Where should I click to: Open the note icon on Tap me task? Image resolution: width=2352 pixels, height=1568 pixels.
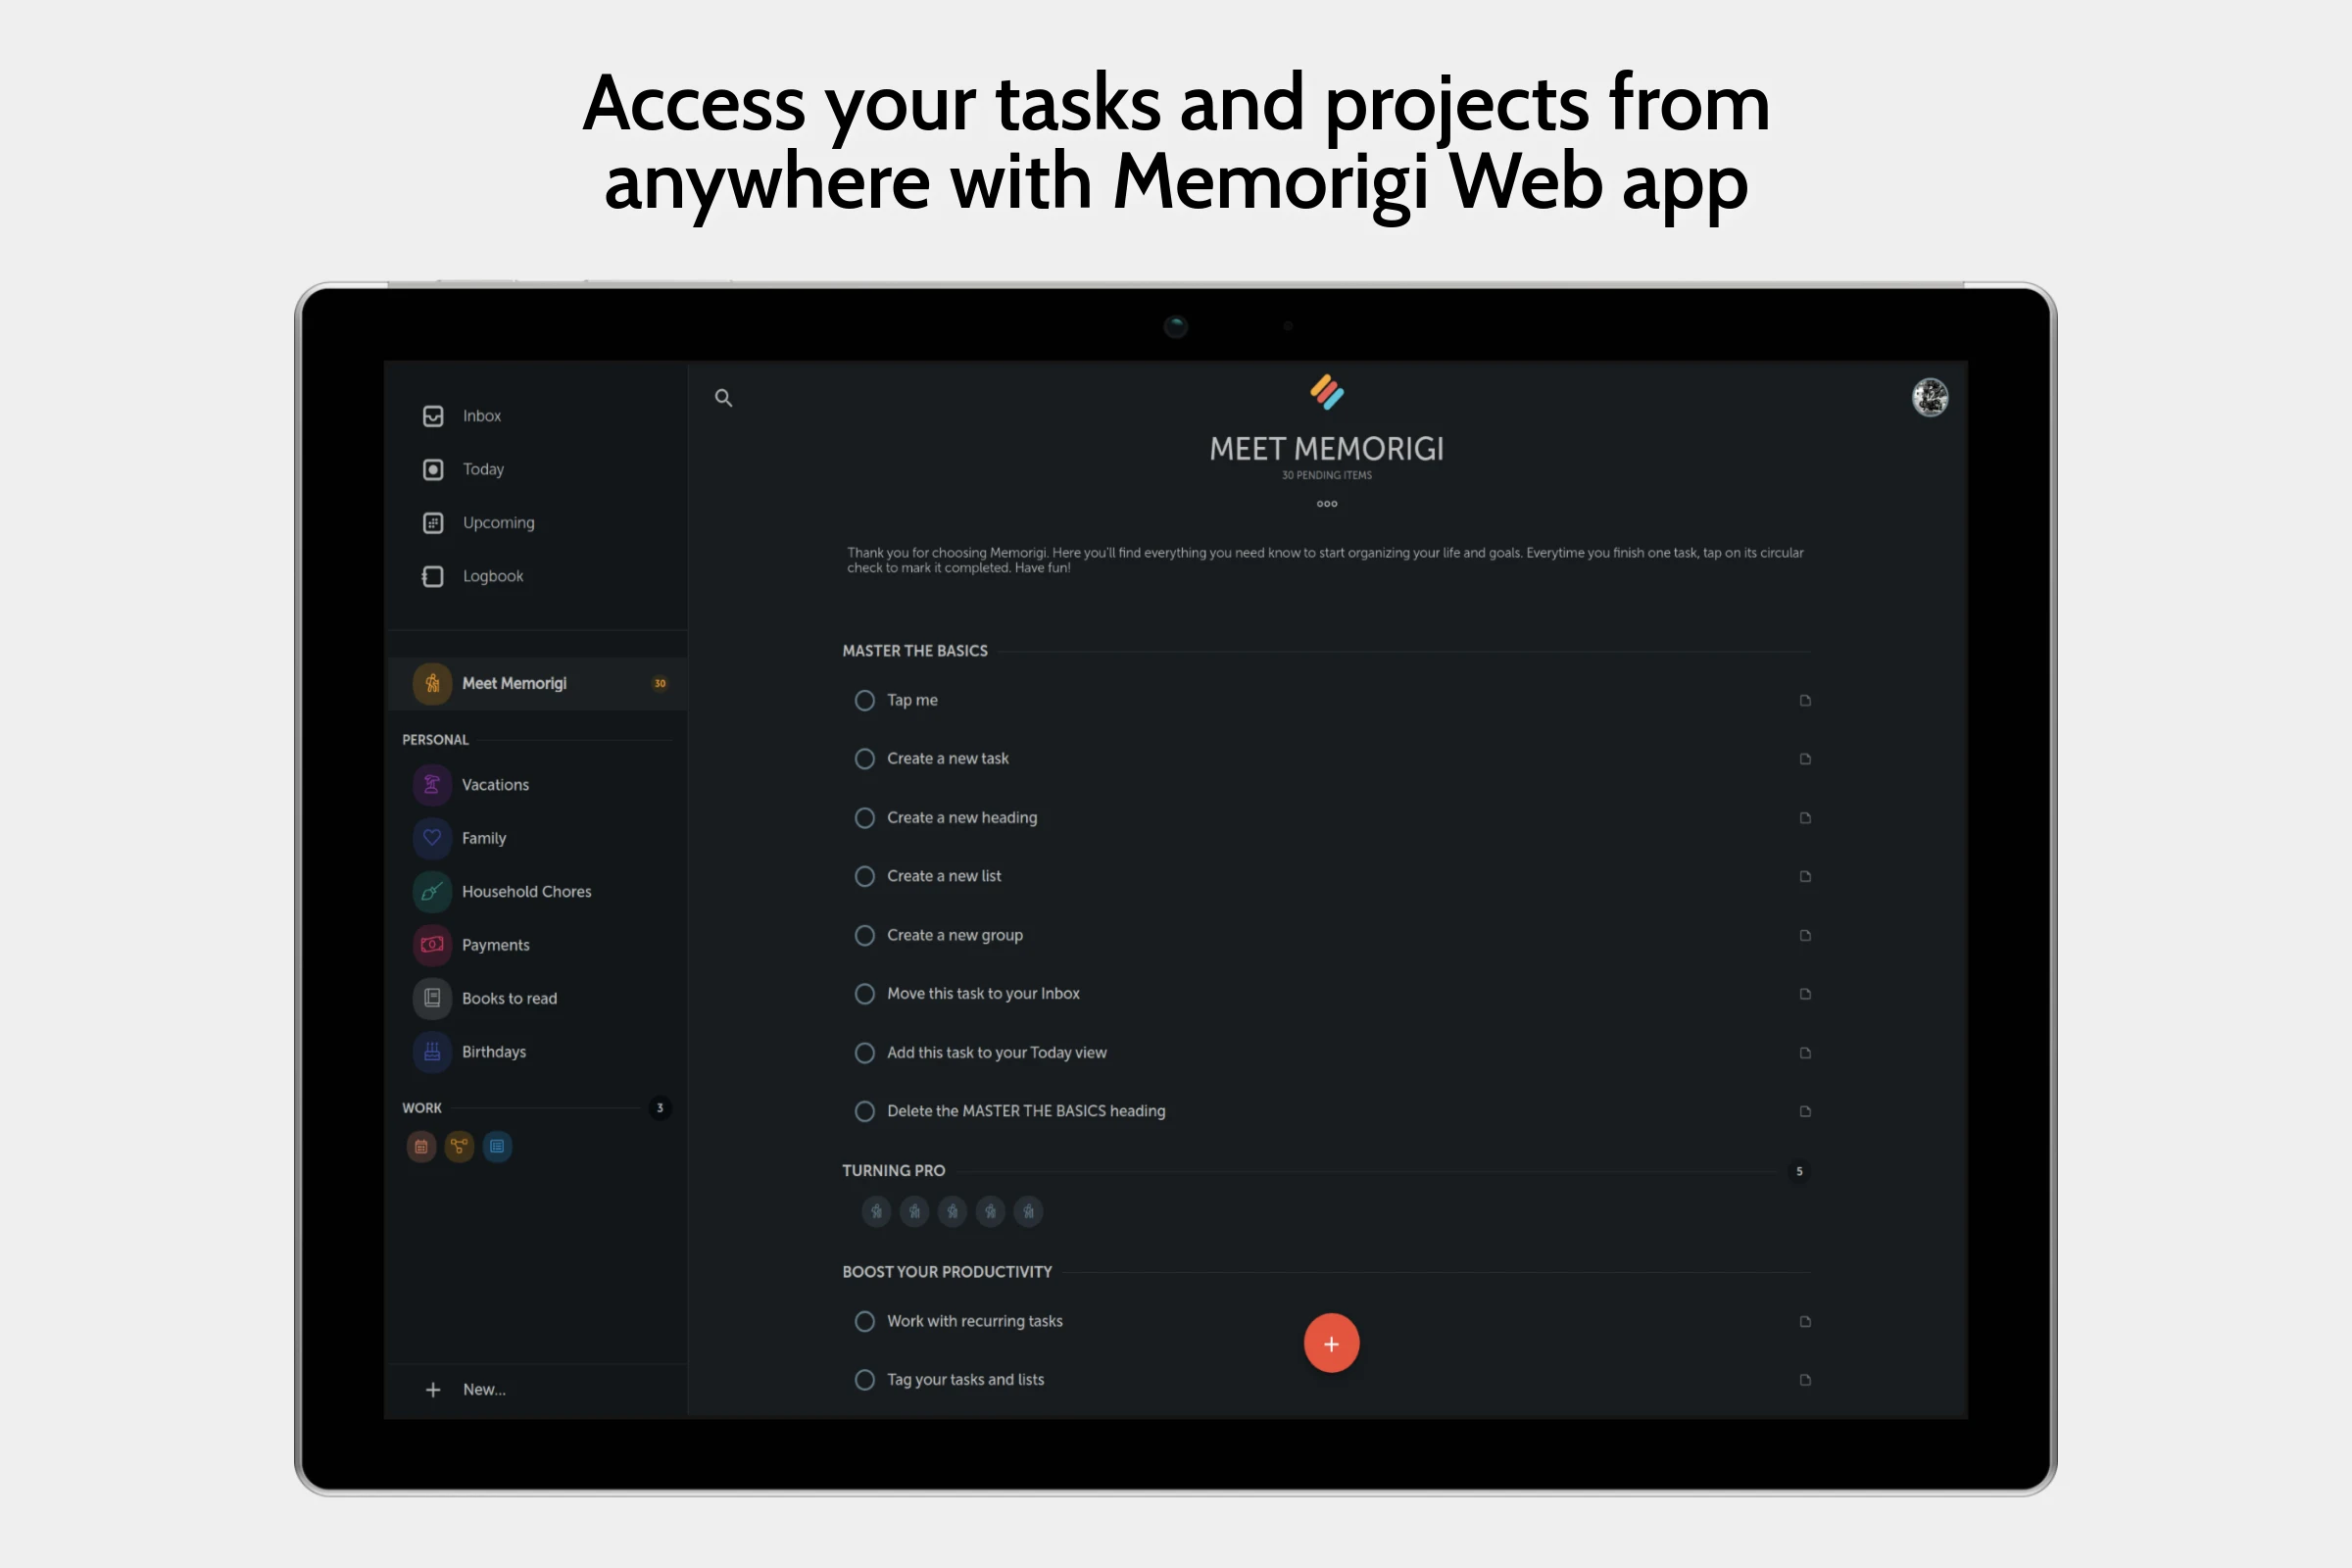point(1805,700)
